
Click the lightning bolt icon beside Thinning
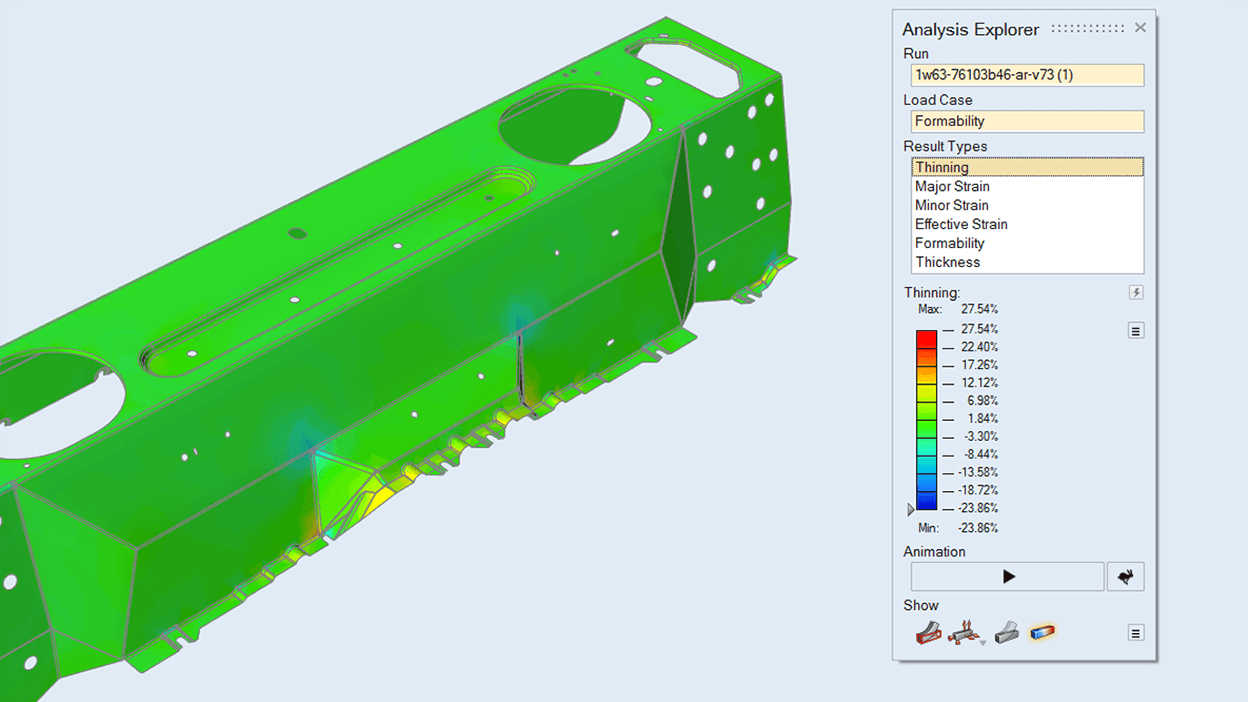(1136, 293)
